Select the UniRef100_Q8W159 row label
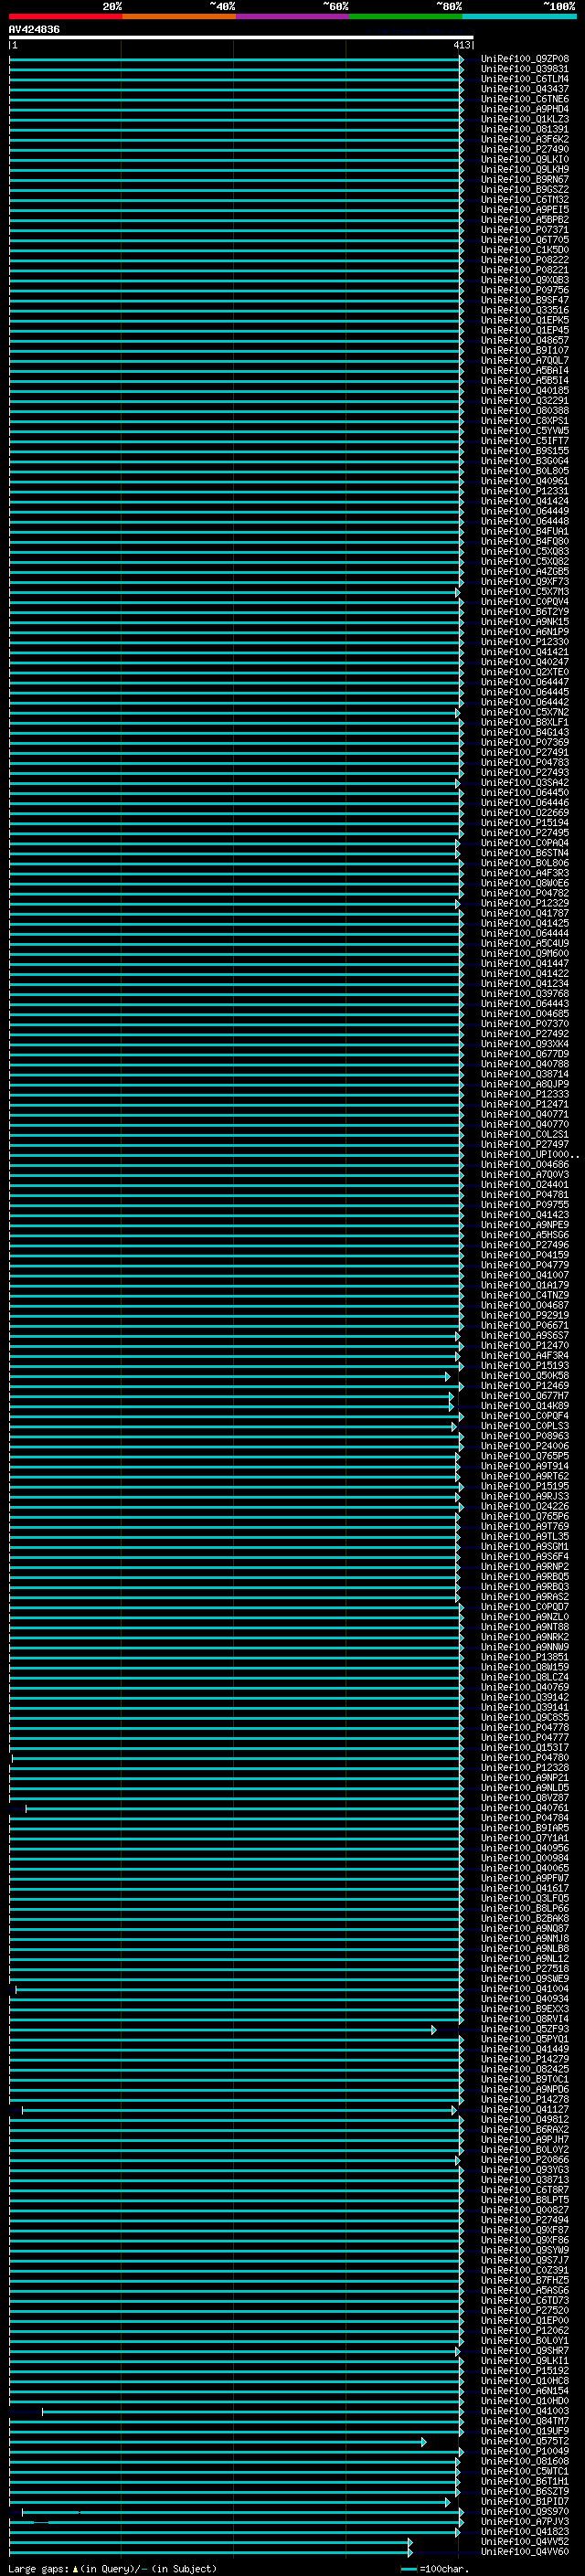 coord(524,1667)
